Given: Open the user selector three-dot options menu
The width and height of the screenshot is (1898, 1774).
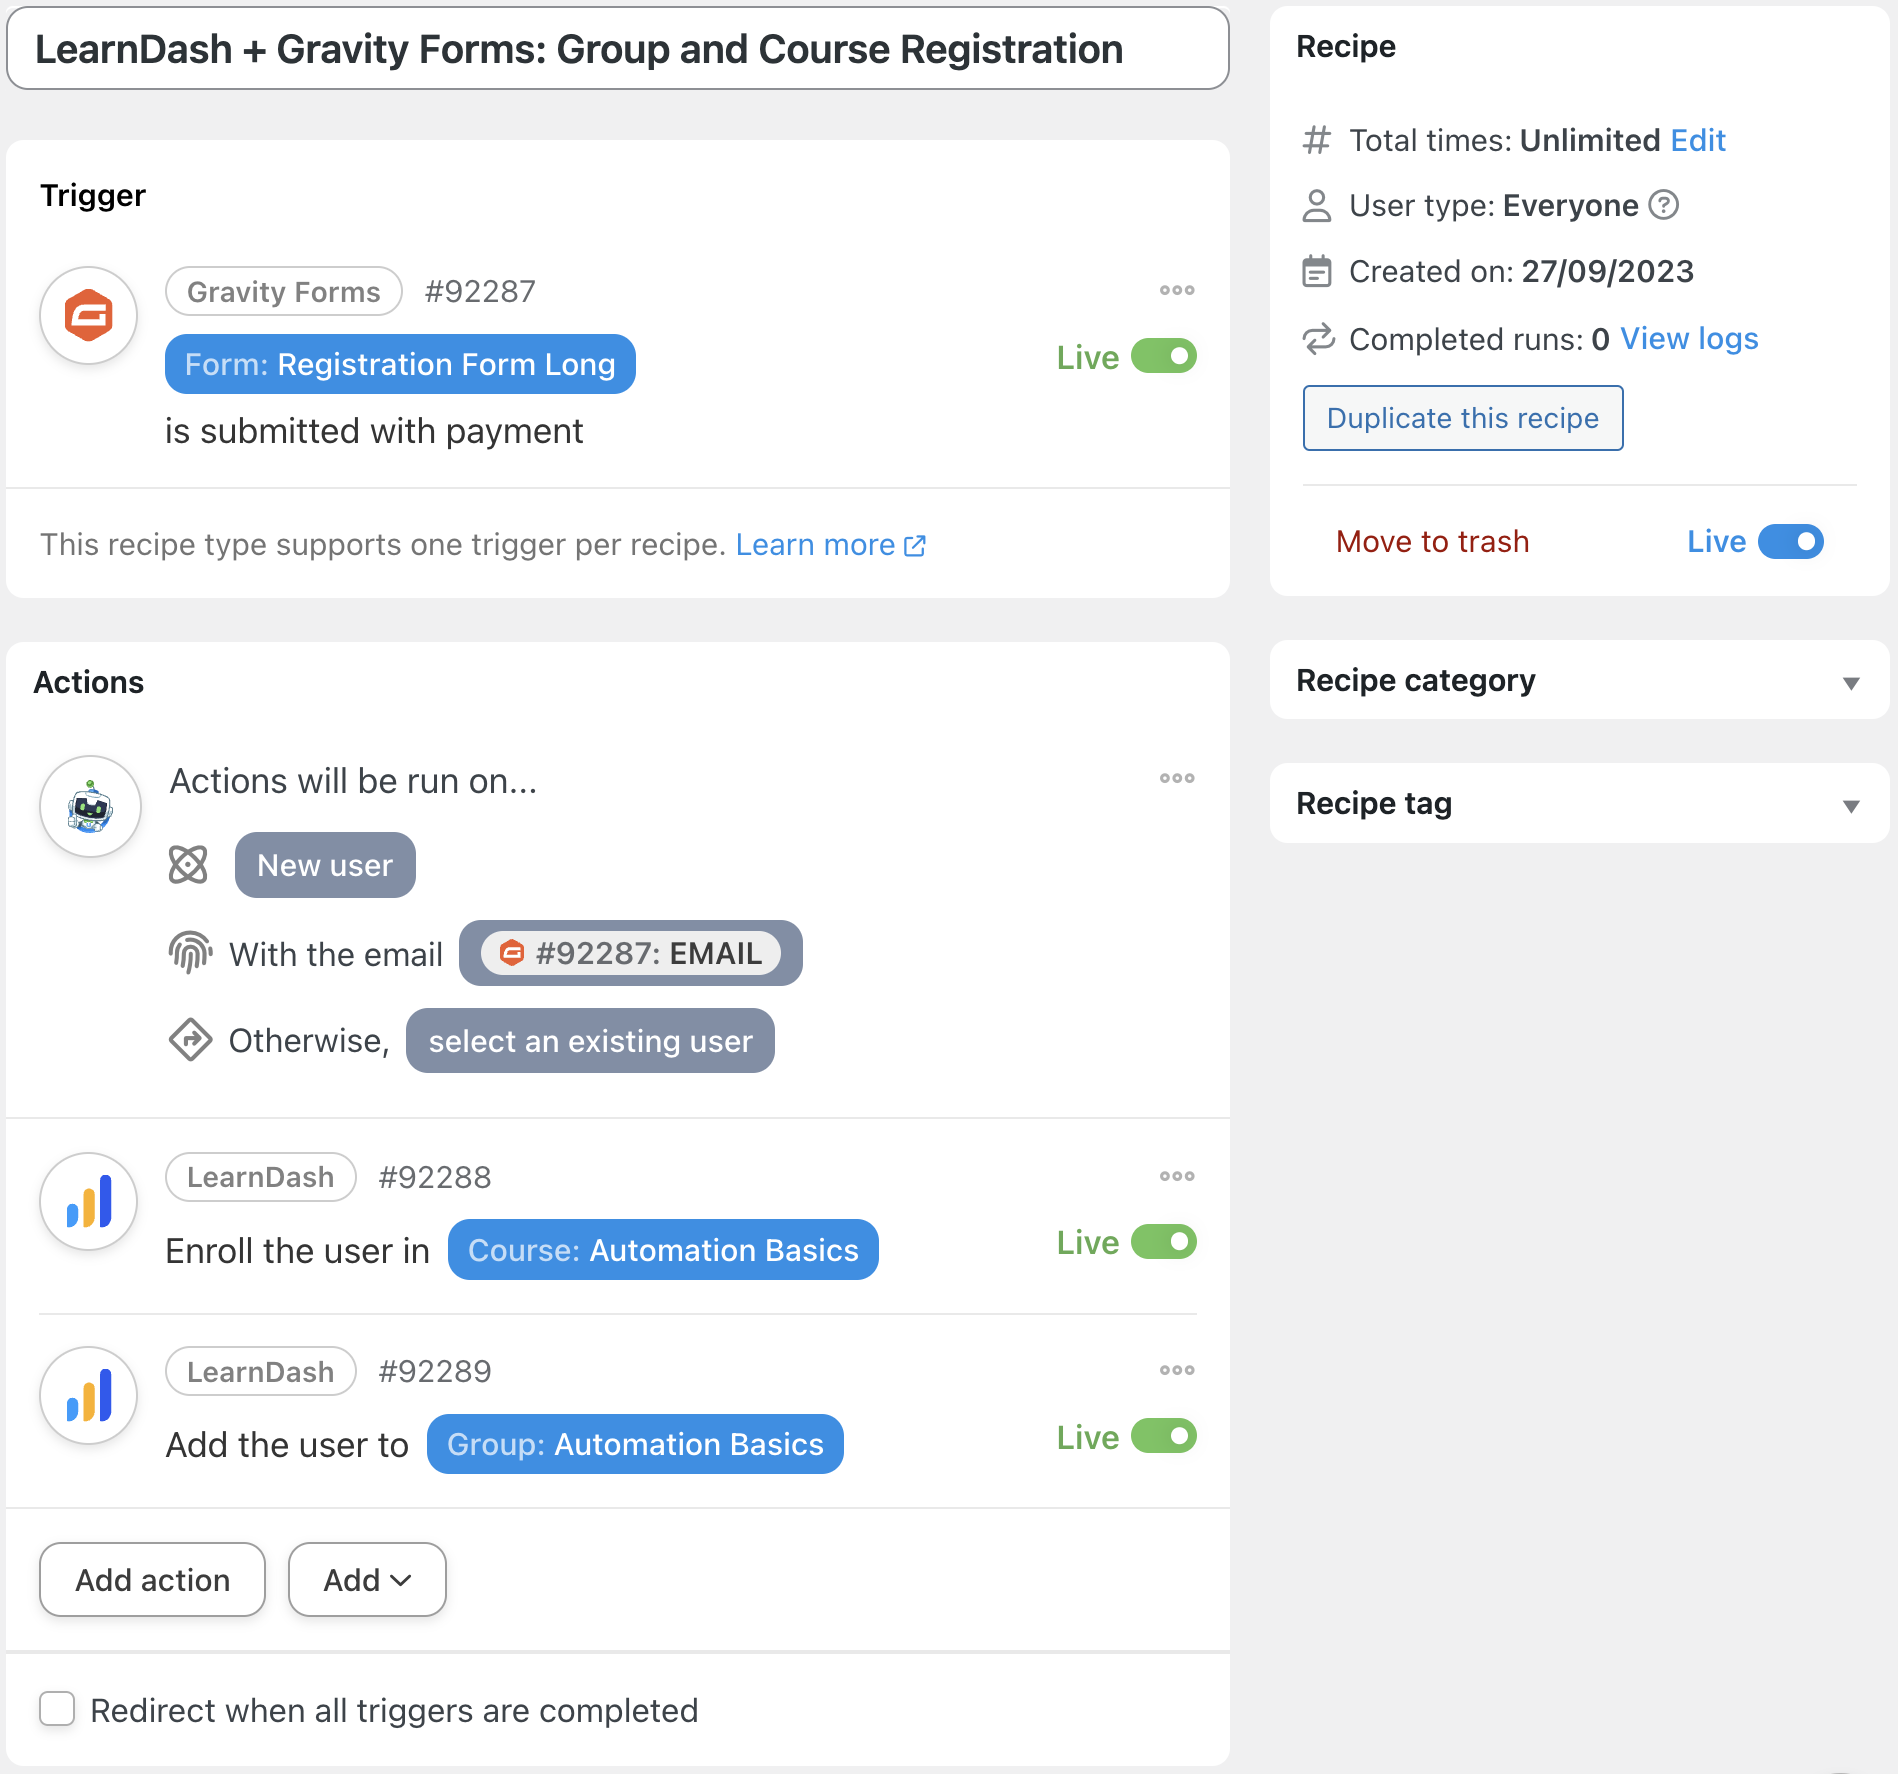Looking at the screenshot, I should pyautogui.click(x=1177, y=778).
